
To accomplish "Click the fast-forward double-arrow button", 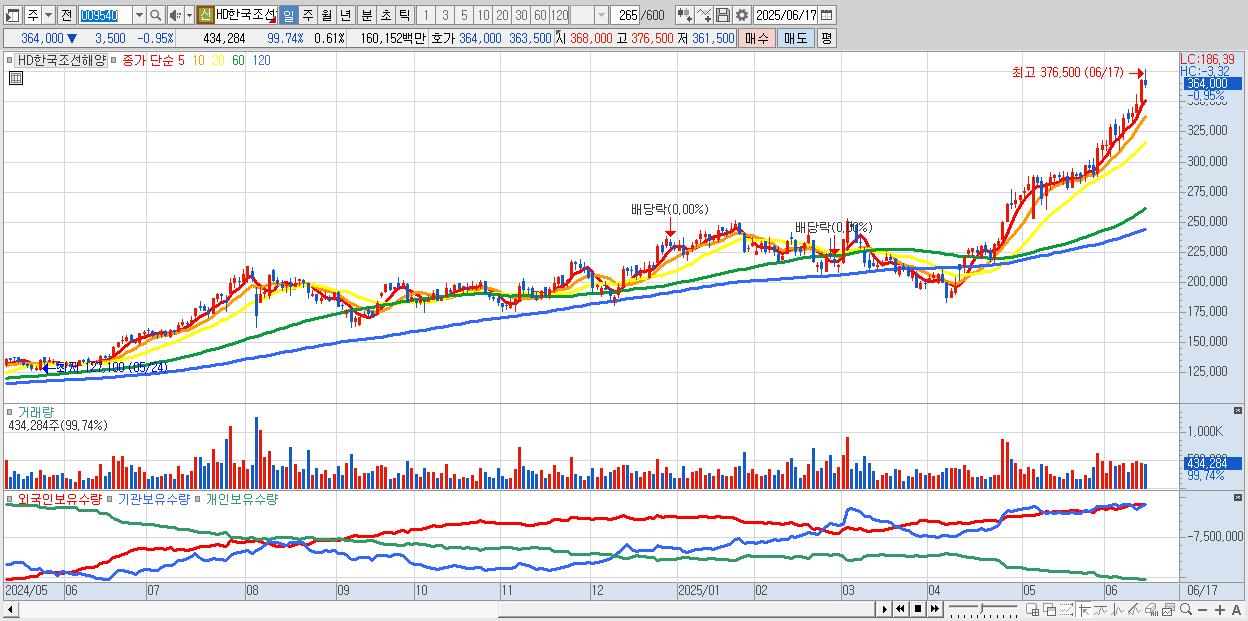I will pyautogui.click(x=935, y=609).
